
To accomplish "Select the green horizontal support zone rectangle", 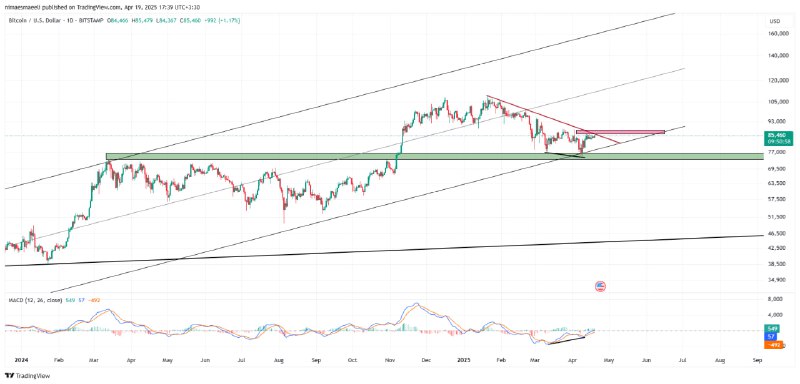I will [x=435, y=156].
